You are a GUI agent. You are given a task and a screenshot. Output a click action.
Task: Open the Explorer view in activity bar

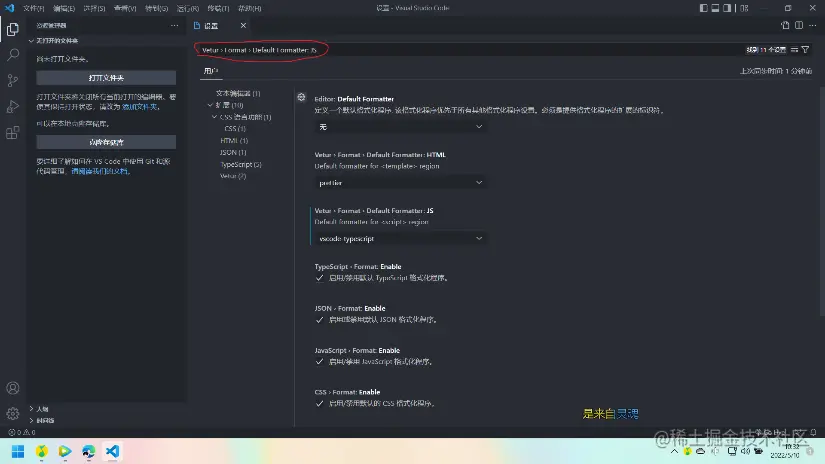click(x=13, y=29)
